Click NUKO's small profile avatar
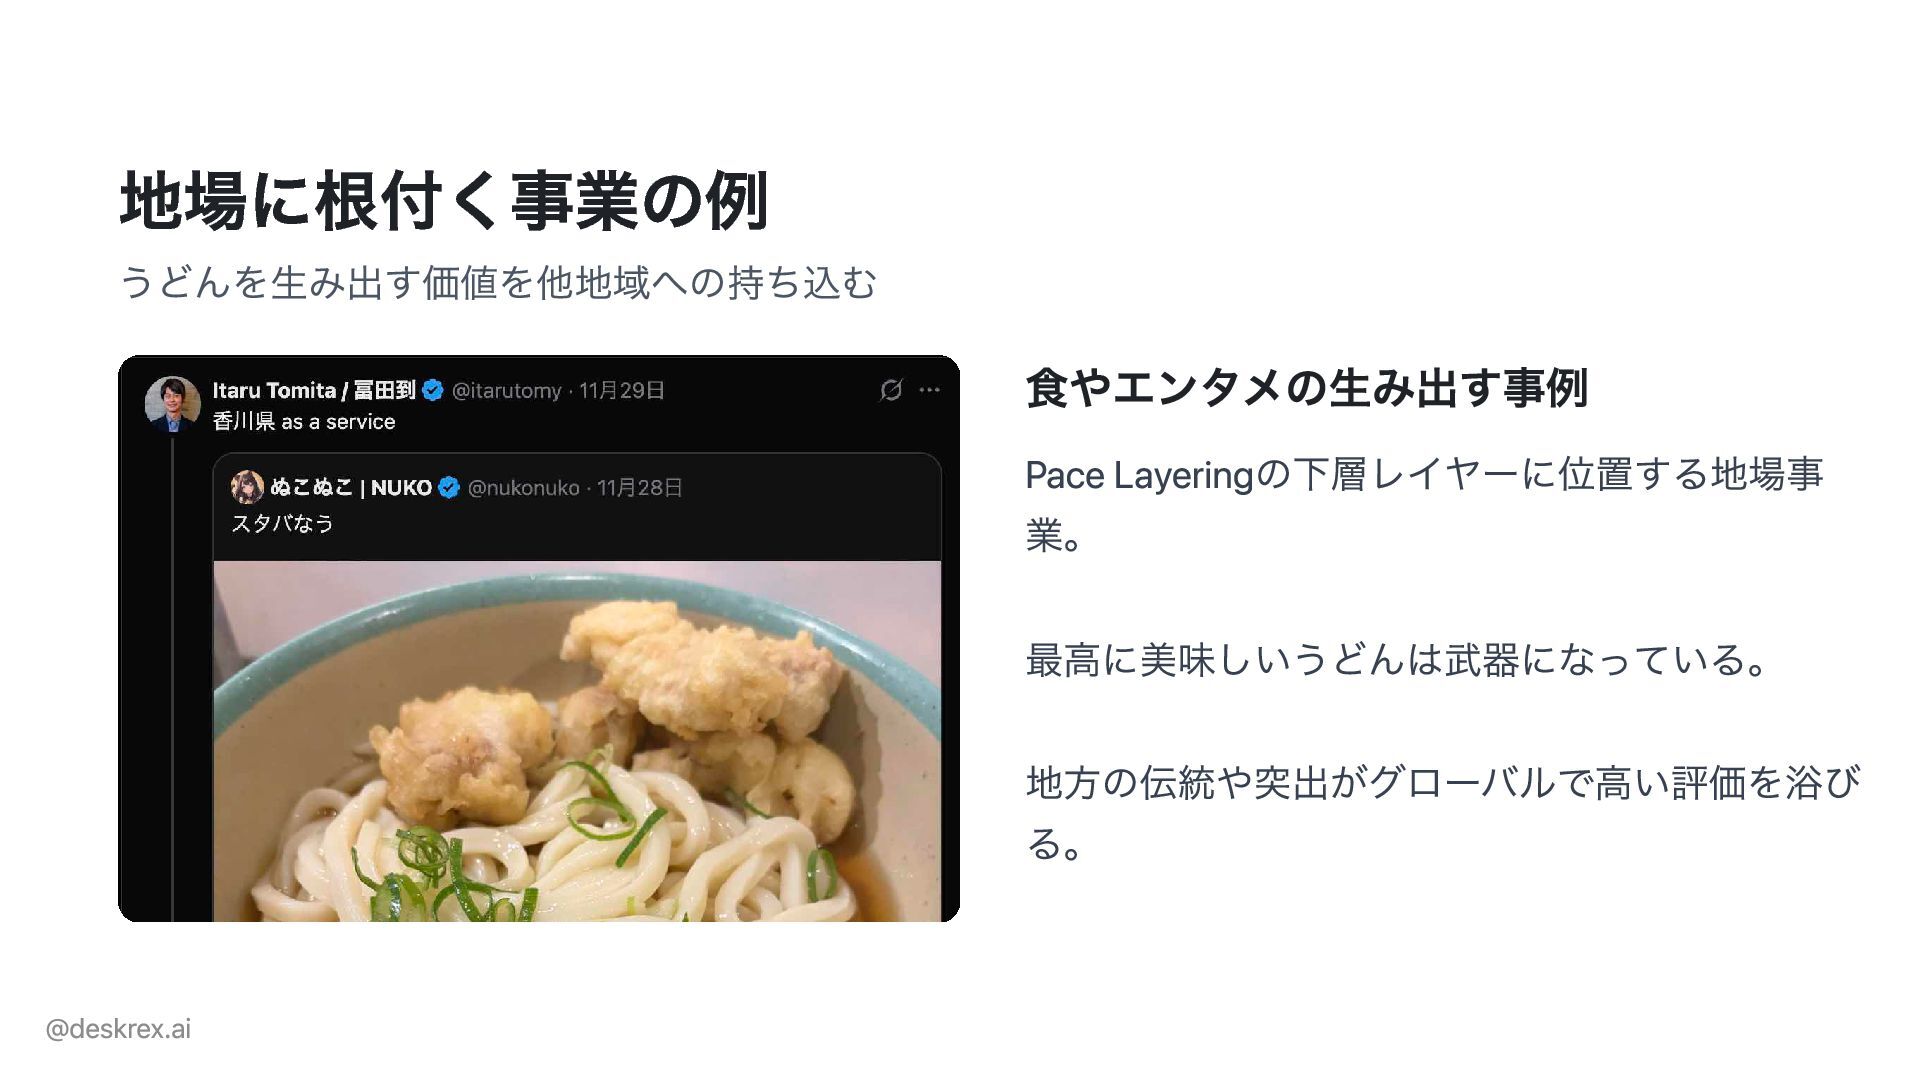The image size is (1920, 1080). [x=246, y=487]
